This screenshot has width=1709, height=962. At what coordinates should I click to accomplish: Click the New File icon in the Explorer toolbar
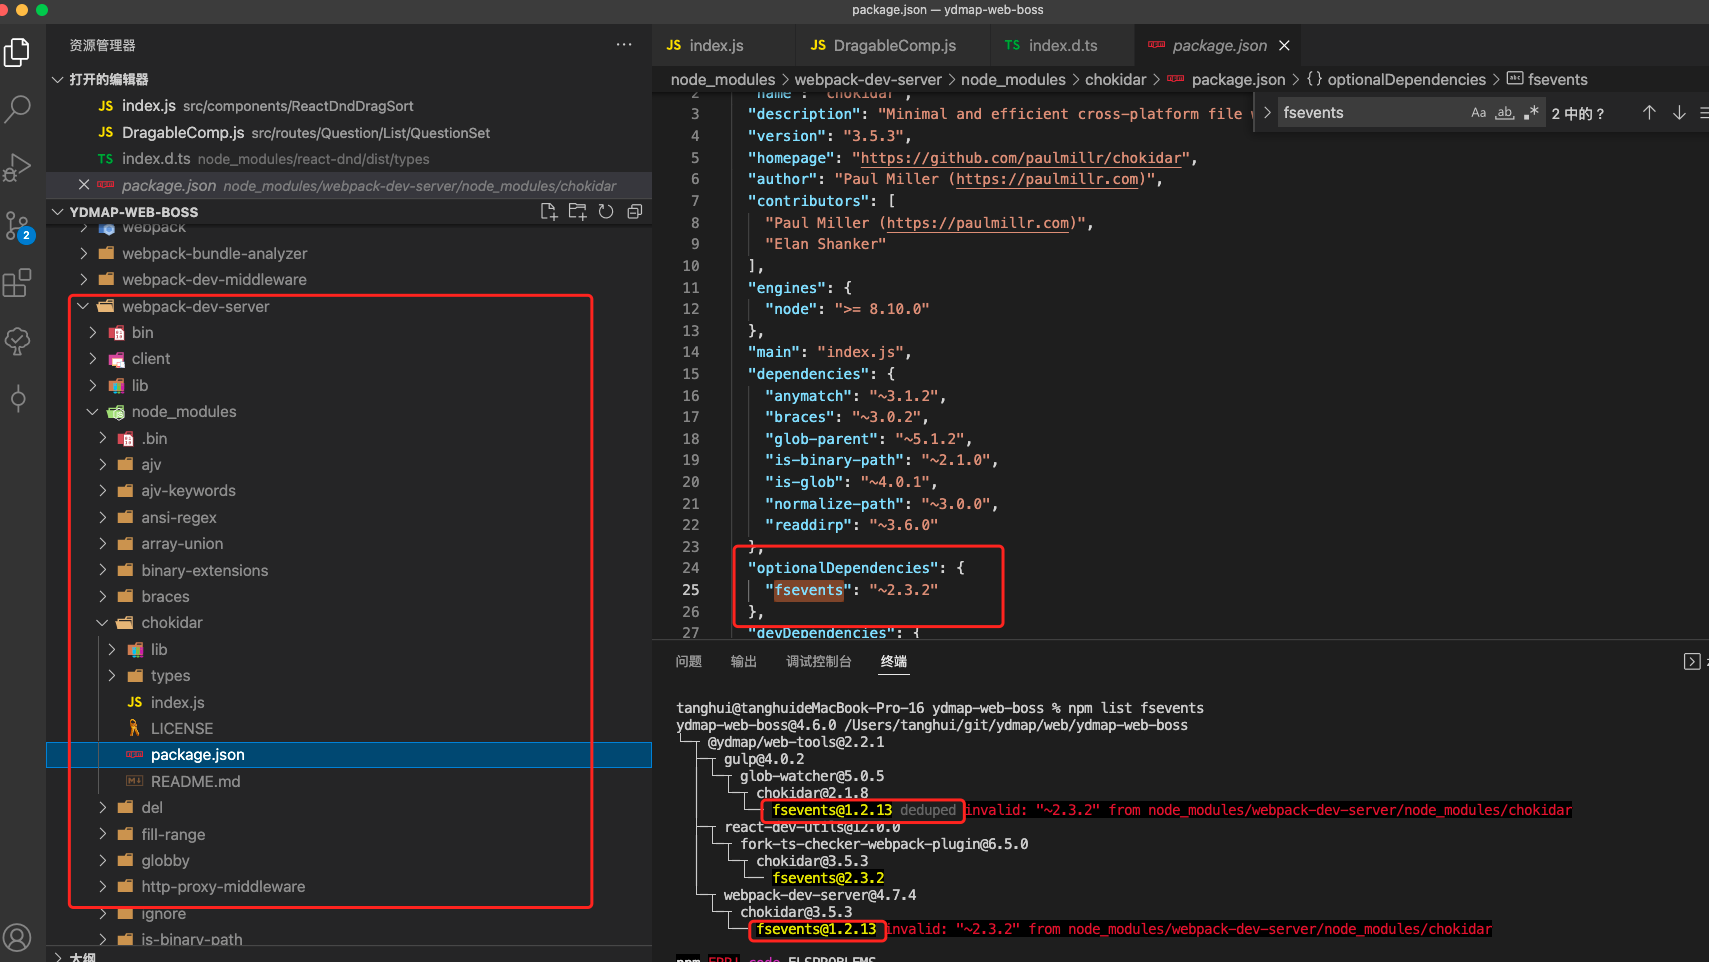point(548,211)
